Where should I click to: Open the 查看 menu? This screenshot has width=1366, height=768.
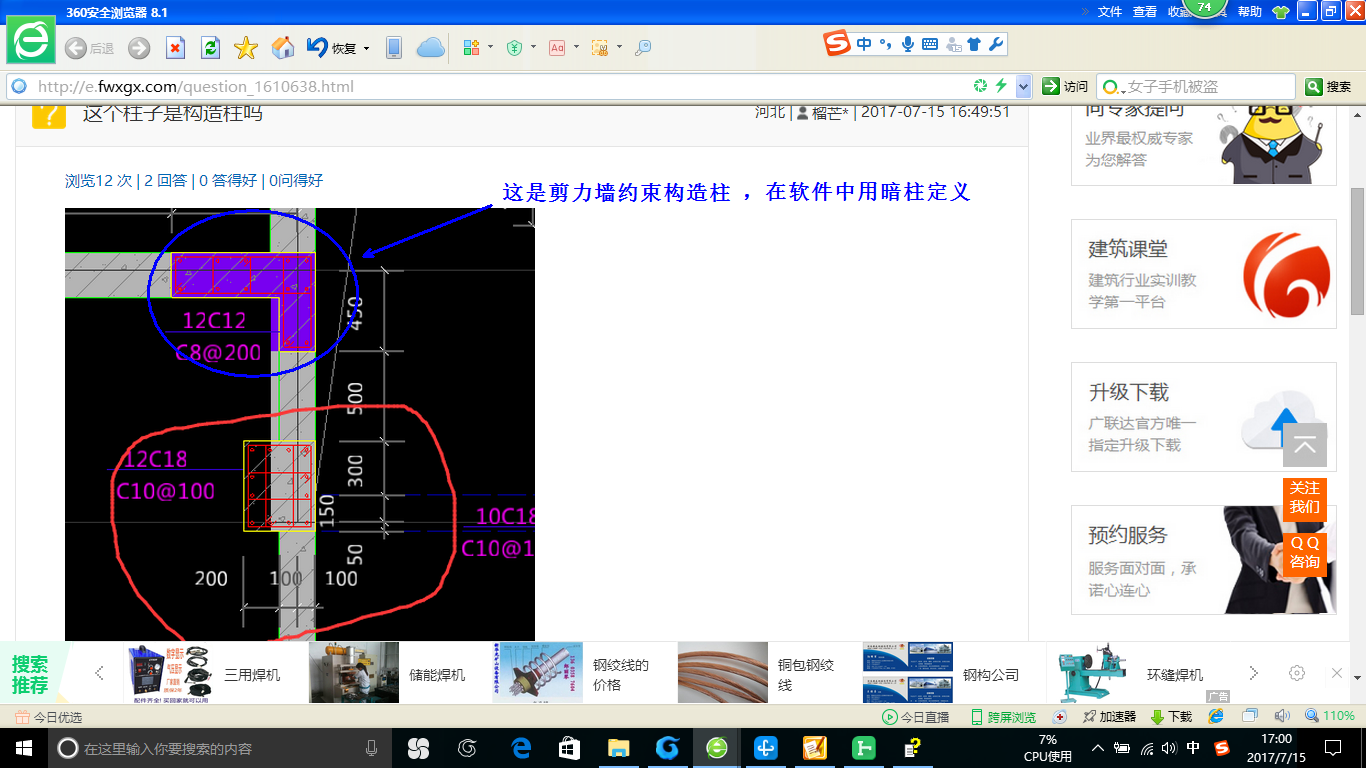(x=1145, y=12)
